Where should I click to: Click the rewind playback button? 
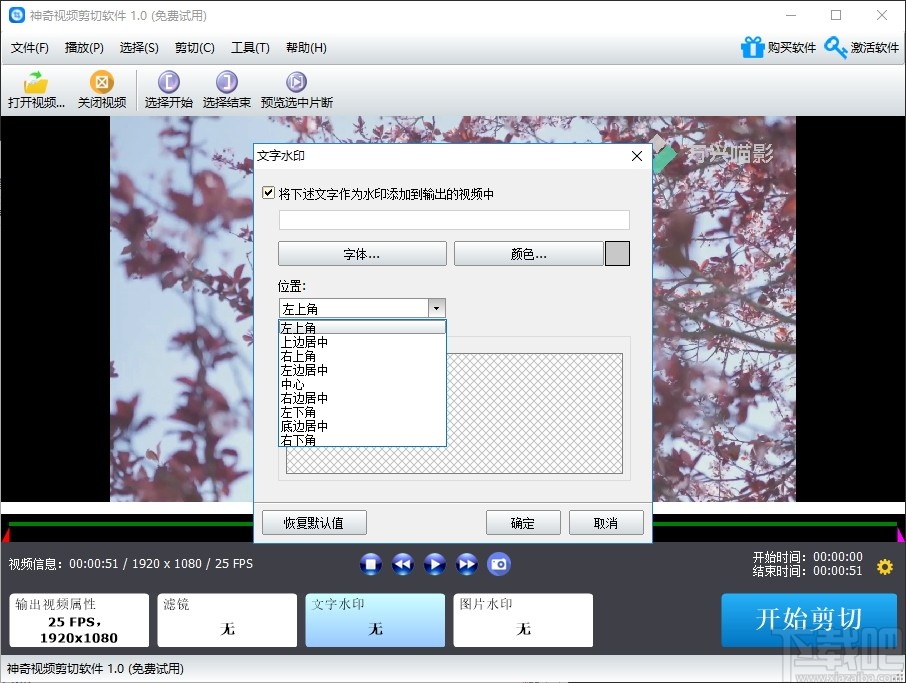pos(403,564)
